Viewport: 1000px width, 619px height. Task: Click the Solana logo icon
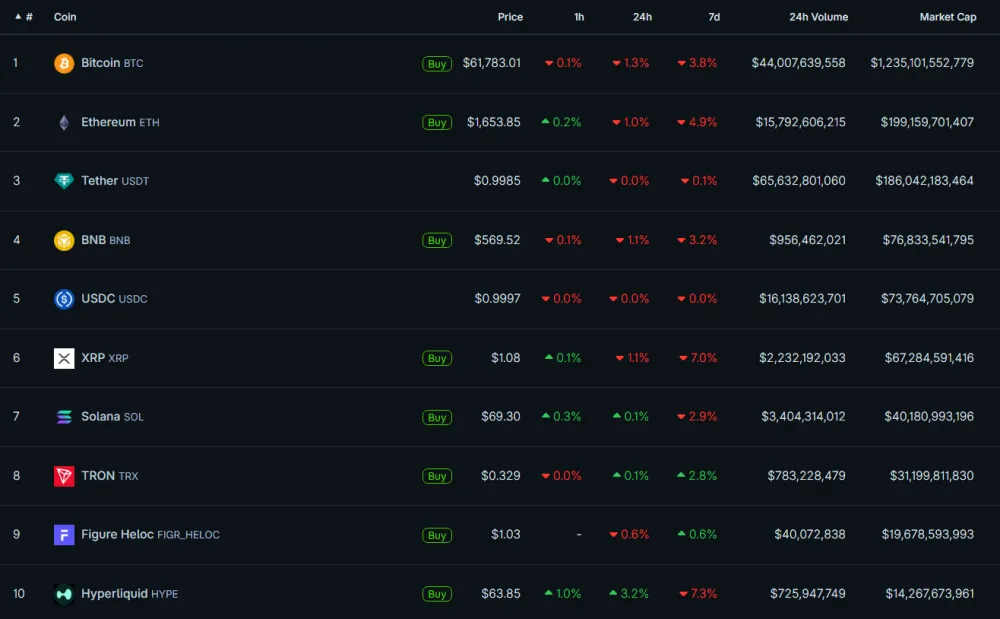pos(64,417)
